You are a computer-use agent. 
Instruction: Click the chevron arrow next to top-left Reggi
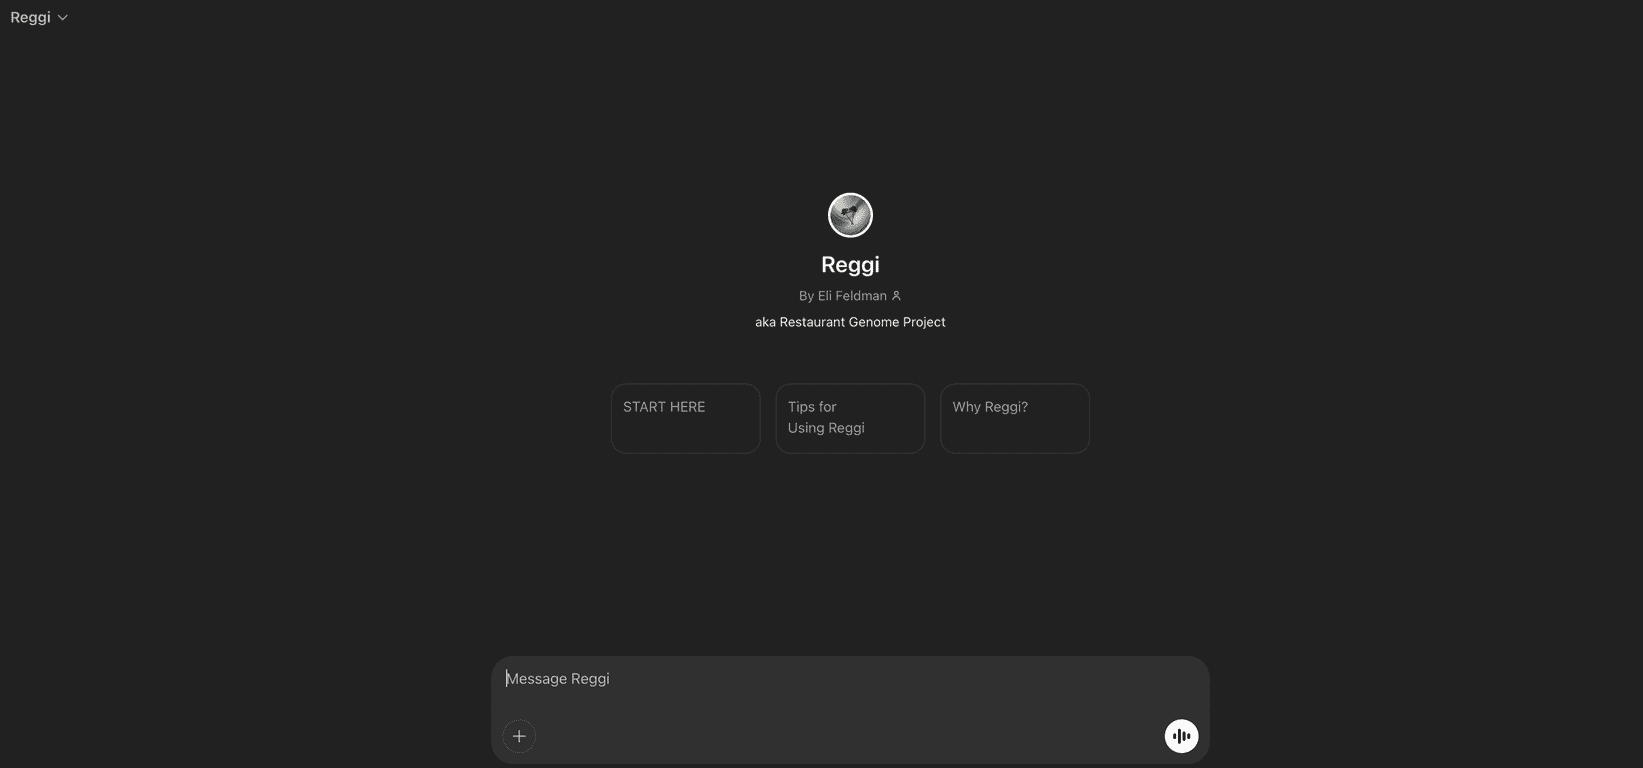pos(63,18)
